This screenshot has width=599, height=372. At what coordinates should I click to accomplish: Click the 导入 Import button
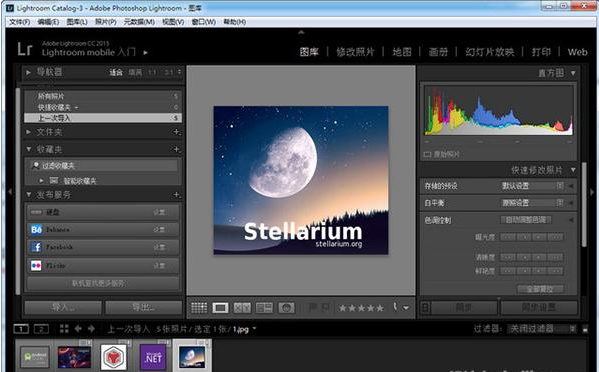click(63, 307)
